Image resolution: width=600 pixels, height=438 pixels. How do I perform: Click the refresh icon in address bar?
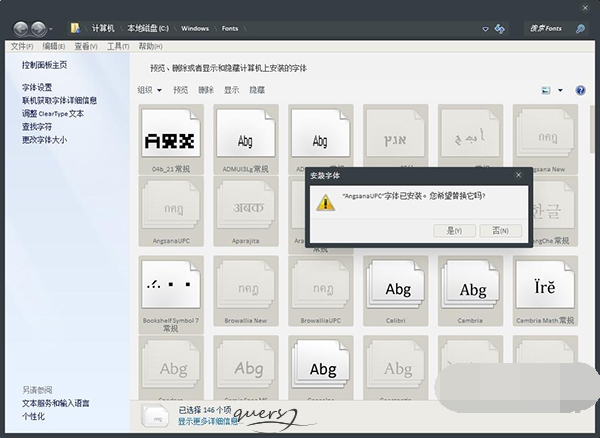pos(499,29)
